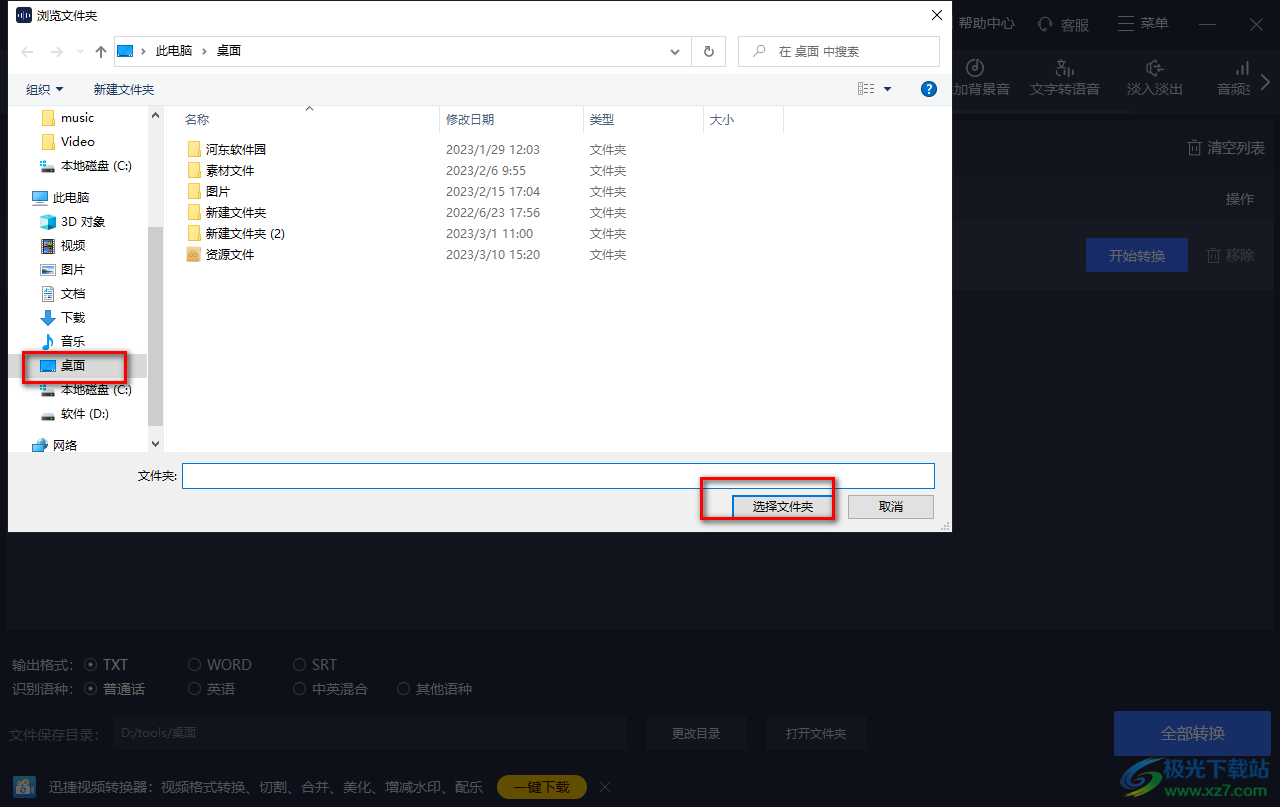This screenshot has width=1280, height=807.
Task: Select 新建文件夹 (2) folder
Action: [245, 233]
